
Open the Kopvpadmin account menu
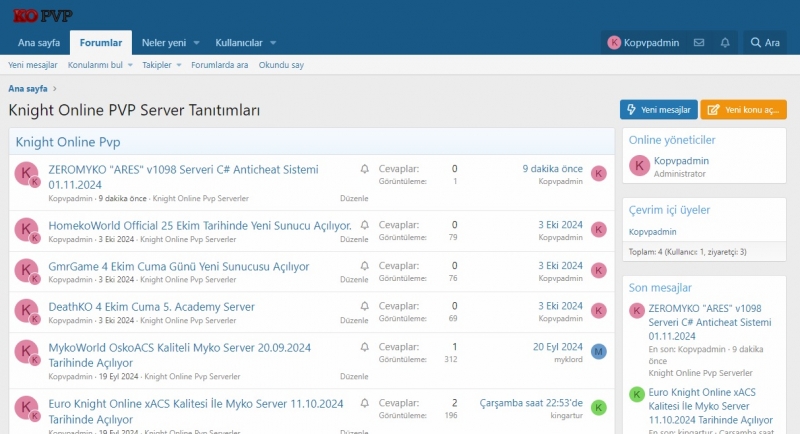[643, 43]
